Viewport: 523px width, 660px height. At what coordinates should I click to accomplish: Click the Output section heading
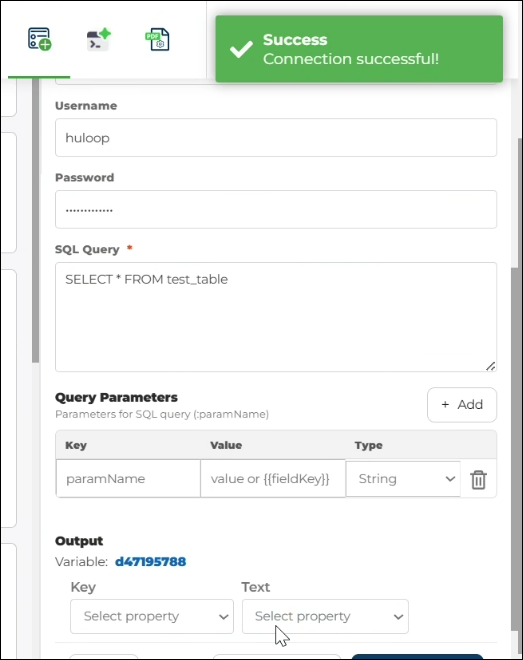point(79,540)
